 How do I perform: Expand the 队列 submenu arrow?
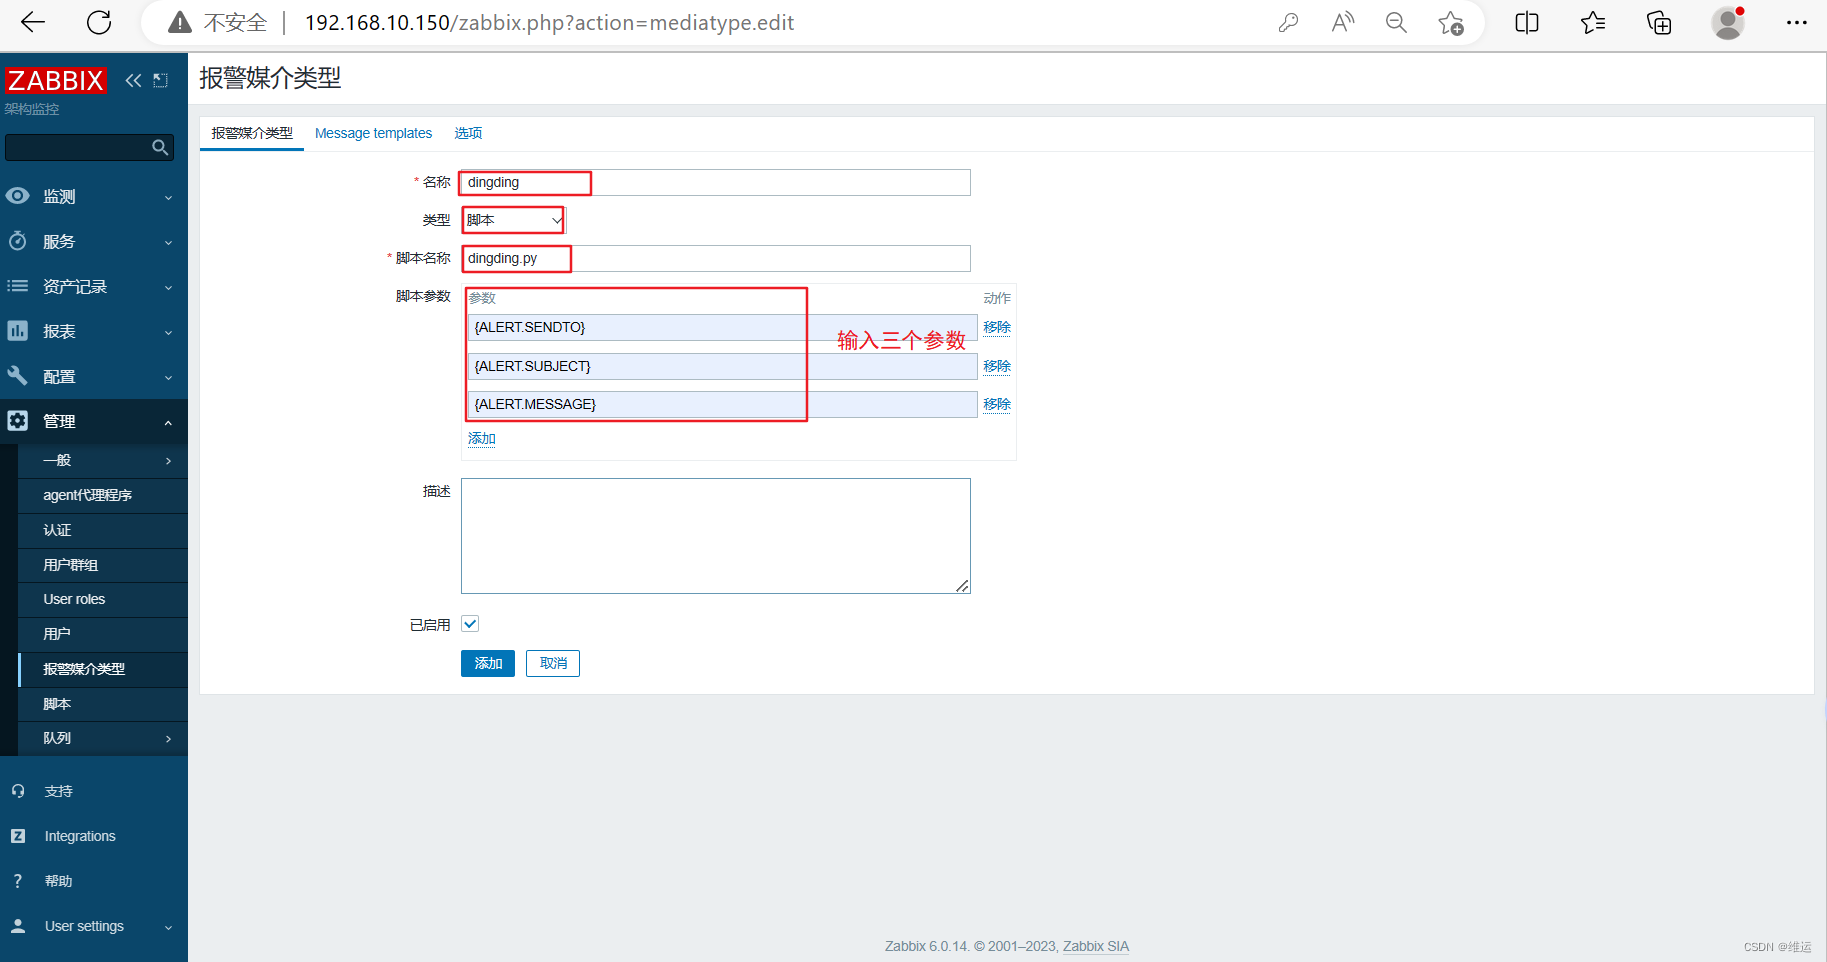click(x=168, y=739)
